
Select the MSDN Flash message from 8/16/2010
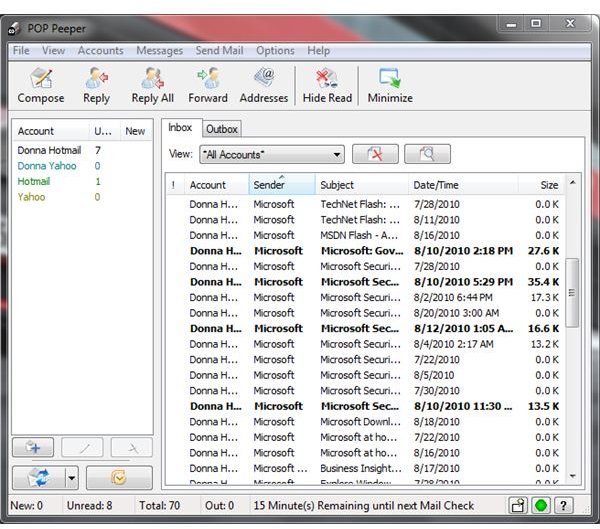click(x=366, y=235)
